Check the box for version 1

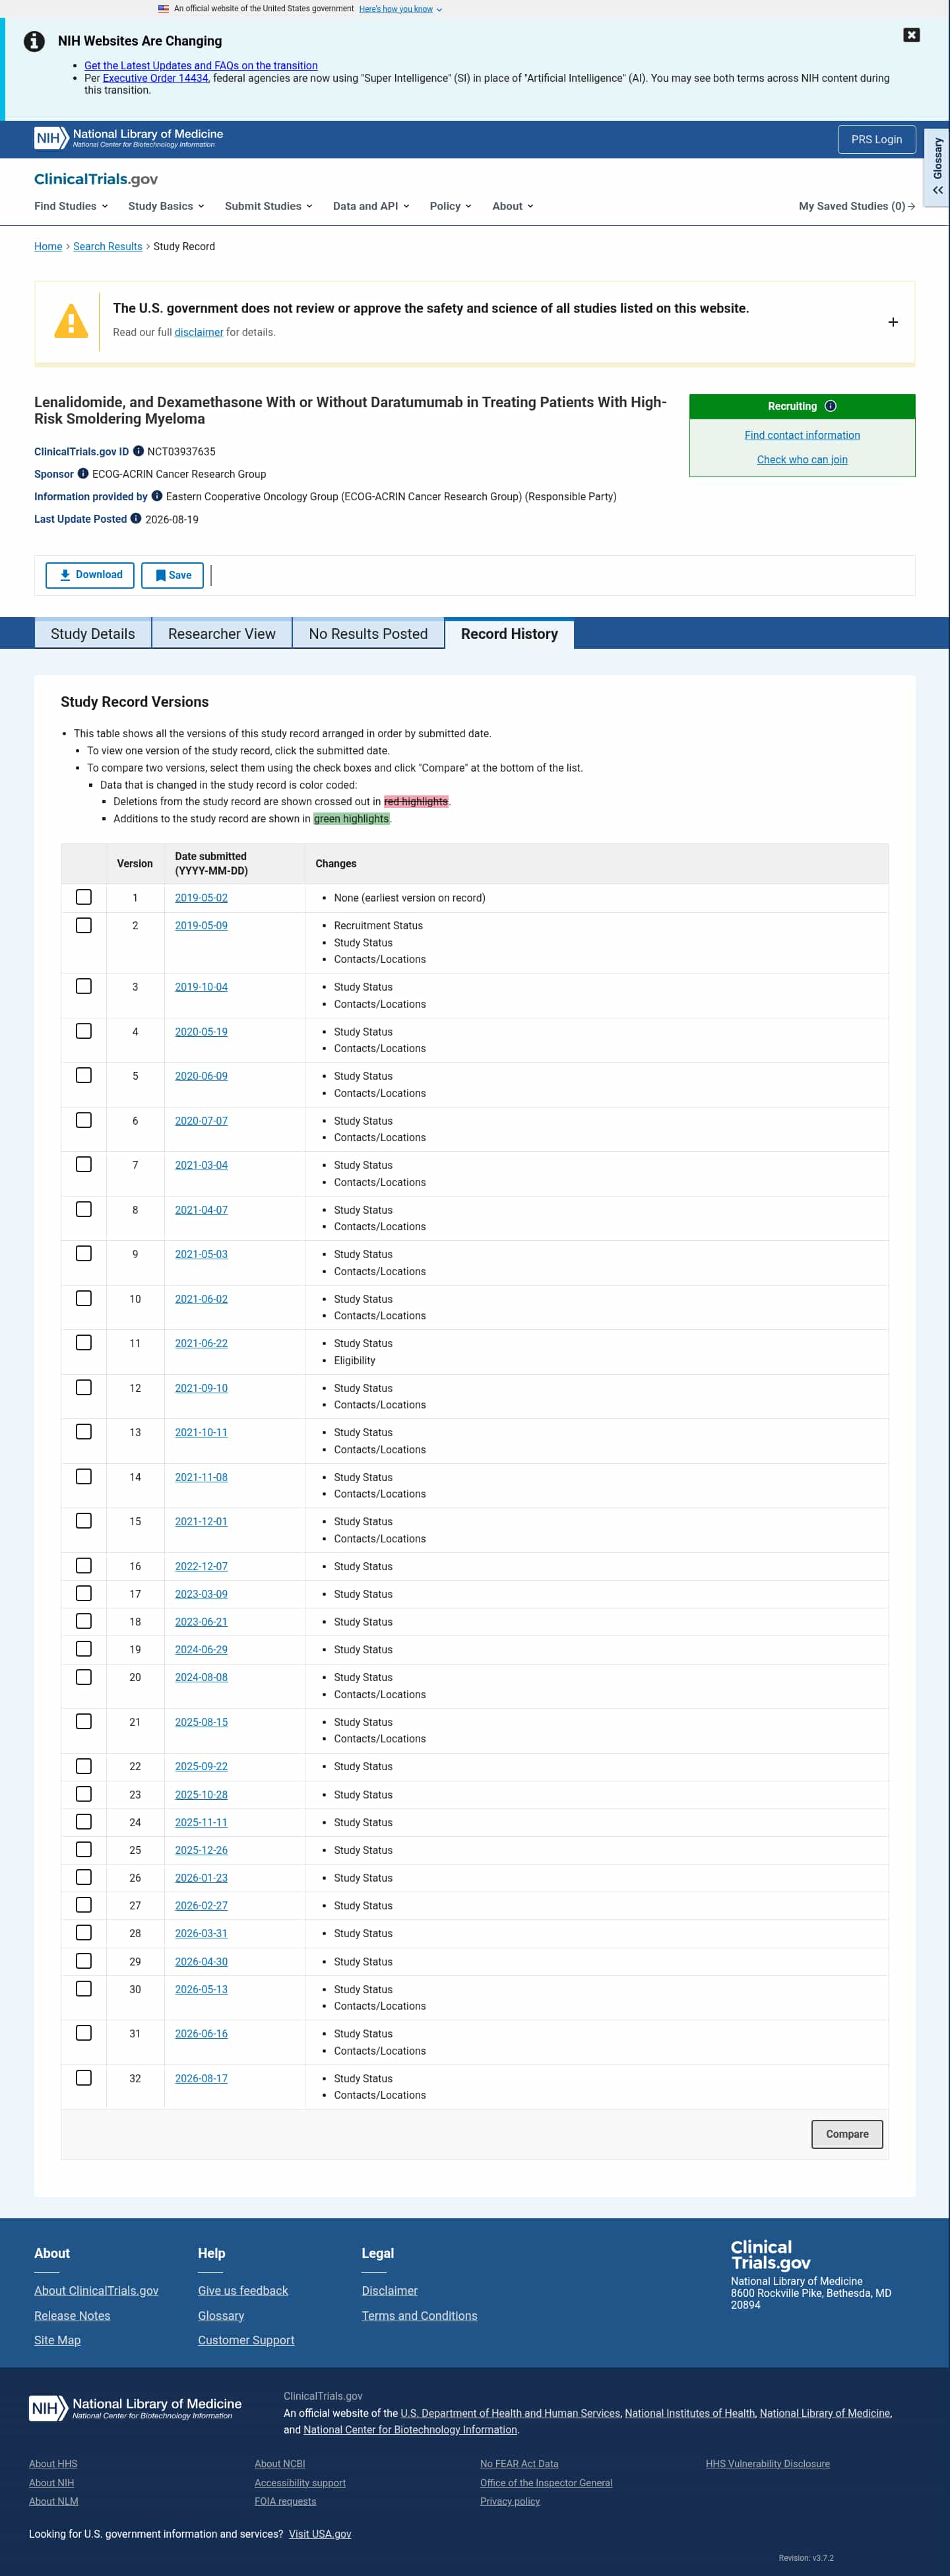[84, 897]
